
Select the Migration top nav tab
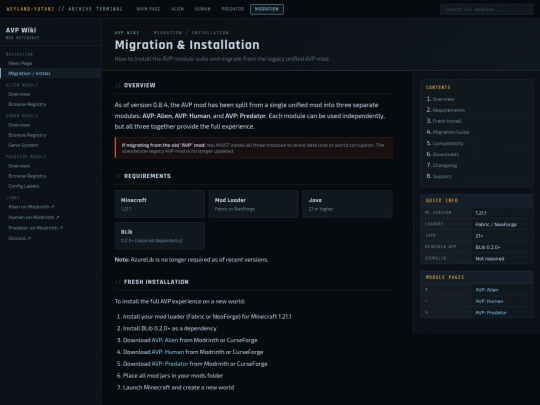click(267, 9)
